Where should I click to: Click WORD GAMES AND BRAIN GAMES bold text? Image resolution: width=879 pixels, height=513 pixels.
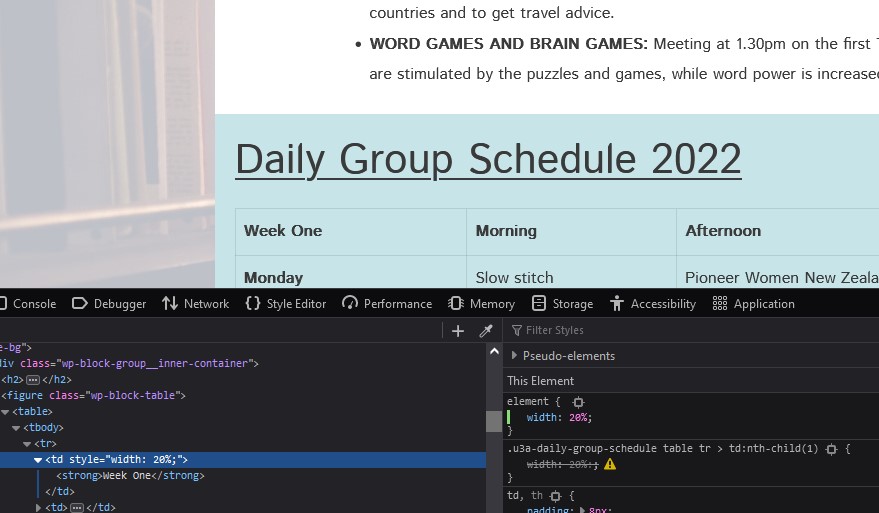508,44
